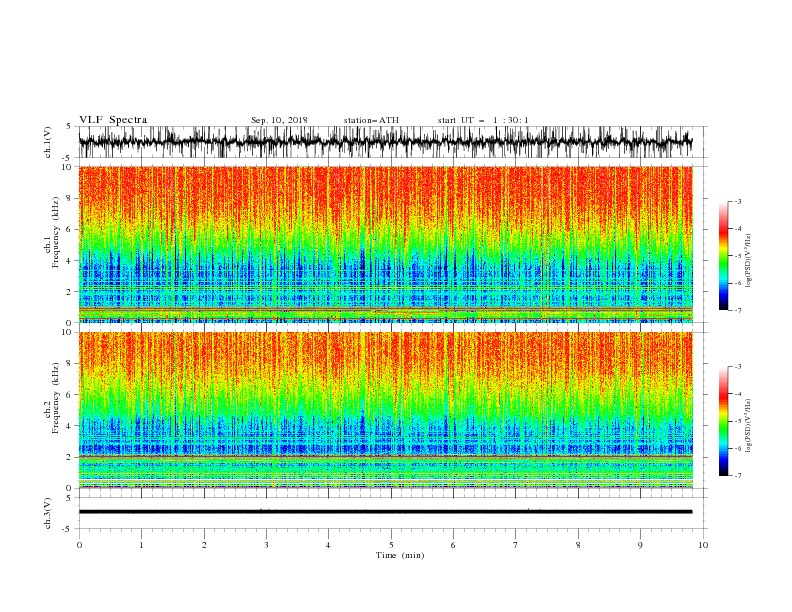Click the ch.1 spectrogram panel
Viewport: 792px width, 612px height.
click(x=385, y=244)
